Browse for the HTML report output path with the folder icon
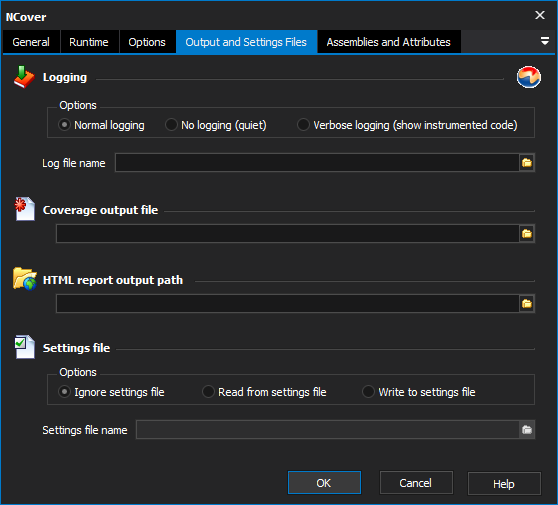The height and width of the screenshot is (505, 558). (x=527, y=304)
